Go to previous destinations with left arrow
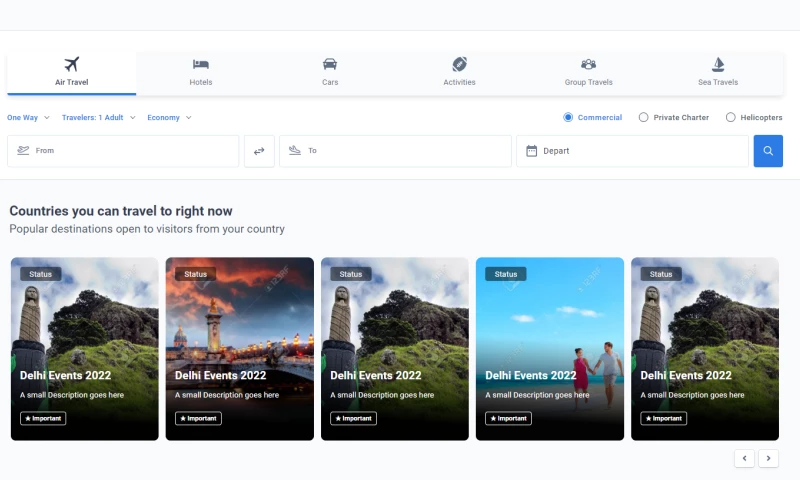The width and height of the screenshot is (800, 480). (x=744, y=458)
